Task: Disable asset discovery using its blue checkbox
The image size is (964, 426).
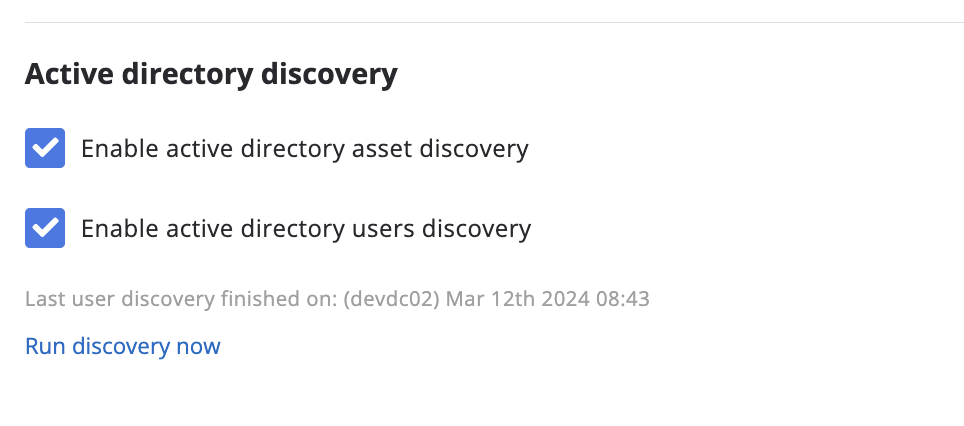Action: [x=45, y=148]
